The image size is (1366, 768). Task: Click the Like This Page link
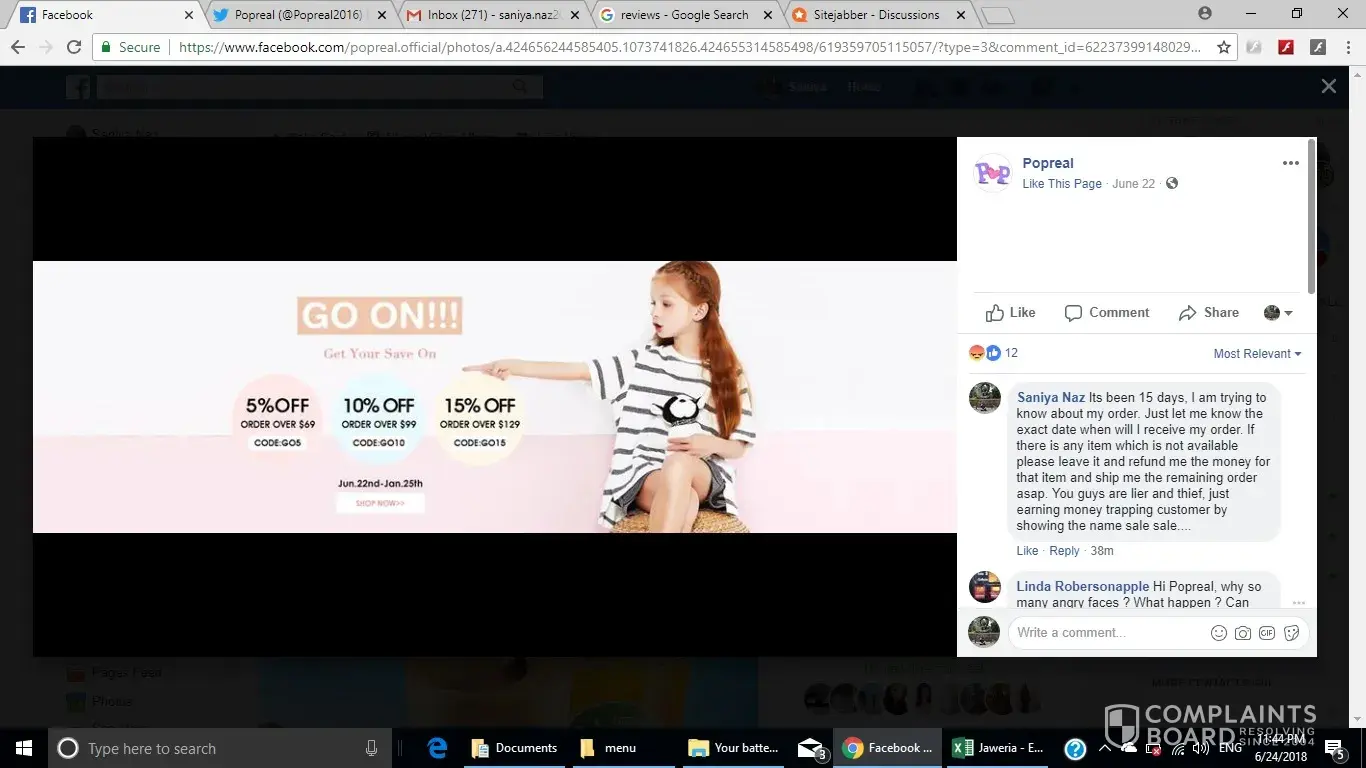click(1062, 184)
